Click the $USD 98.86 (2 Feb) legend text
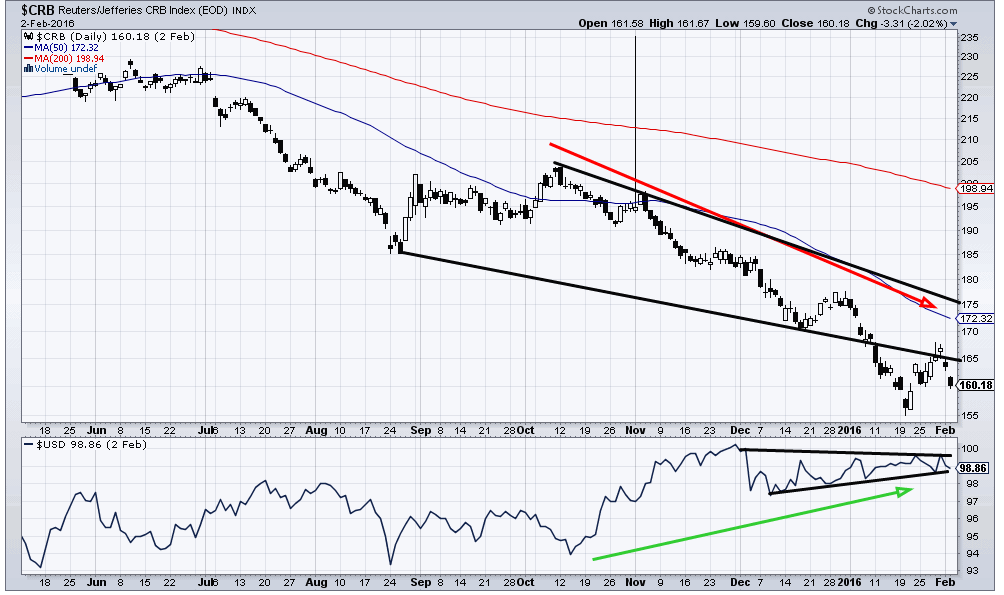1004x595 pixels. coord(91,444)
